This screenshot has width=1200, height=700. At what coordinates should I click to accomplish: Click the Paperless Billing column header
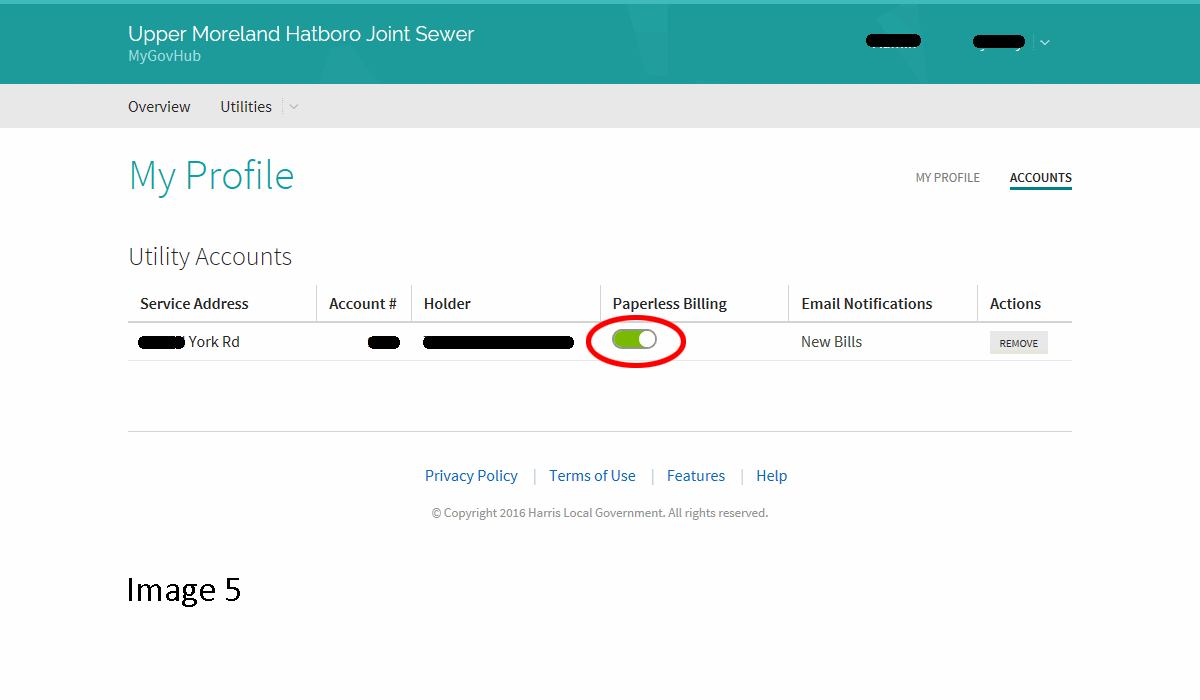669,304
